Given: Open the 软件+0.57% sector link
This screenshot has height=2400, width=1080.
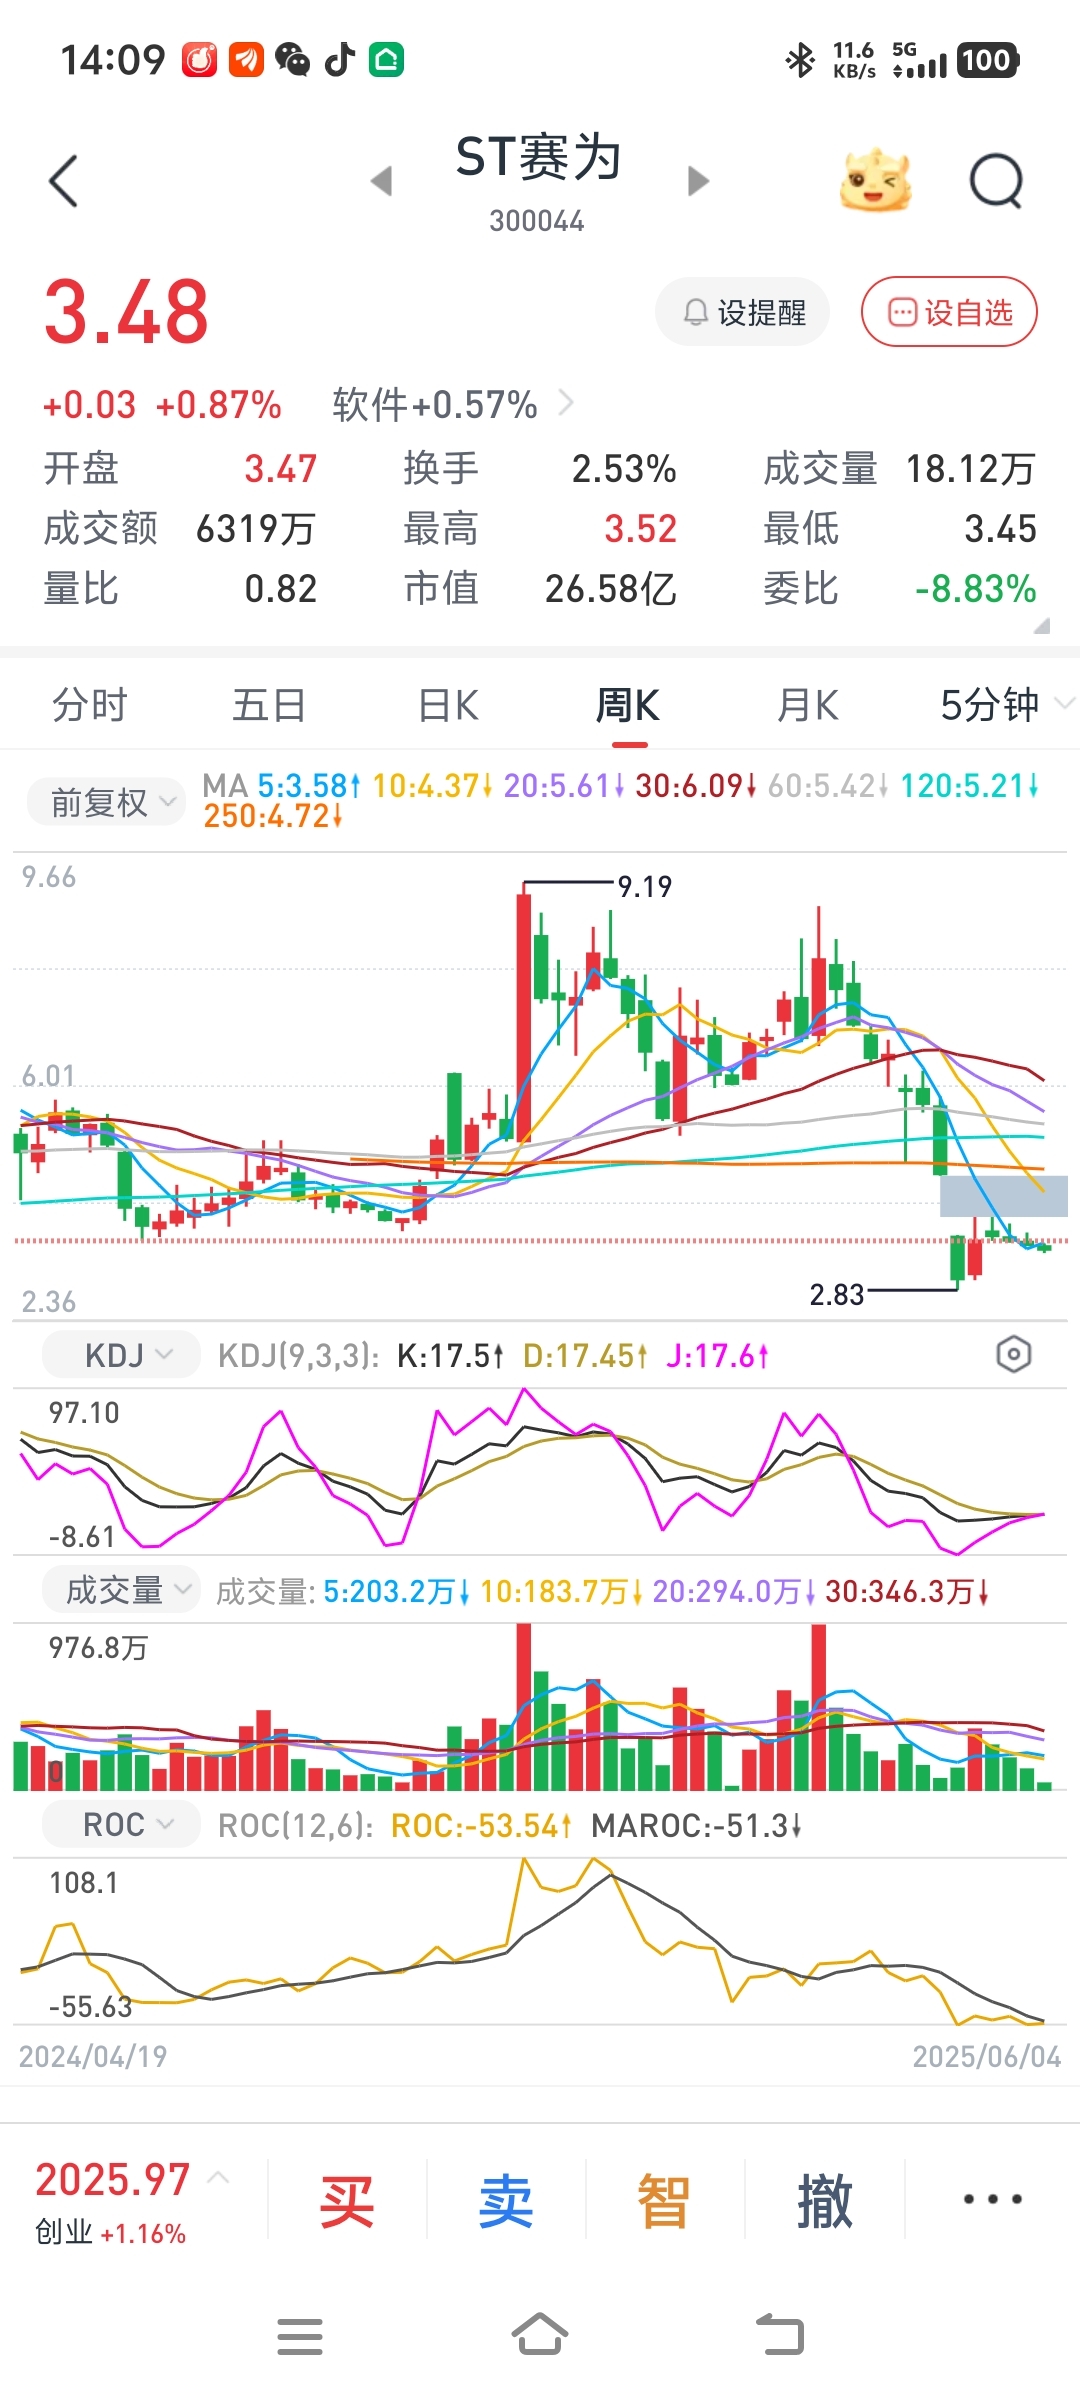Looking at the screenshot, I should [453, 405].
